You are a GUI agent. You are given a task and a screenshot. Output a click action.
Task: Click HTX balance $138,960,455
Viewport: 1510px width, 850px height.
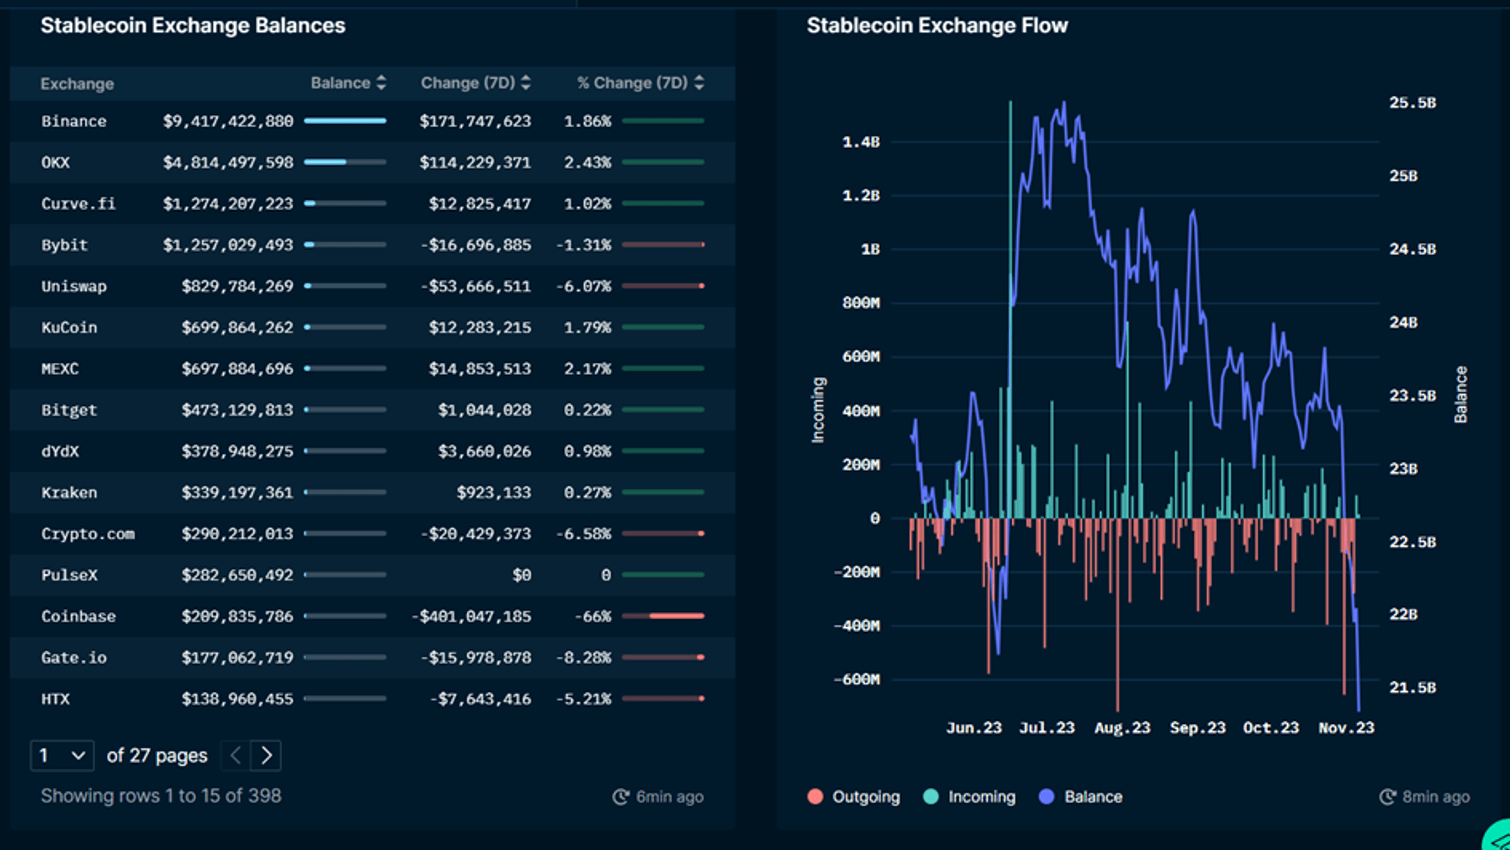(x=238, y=699)
